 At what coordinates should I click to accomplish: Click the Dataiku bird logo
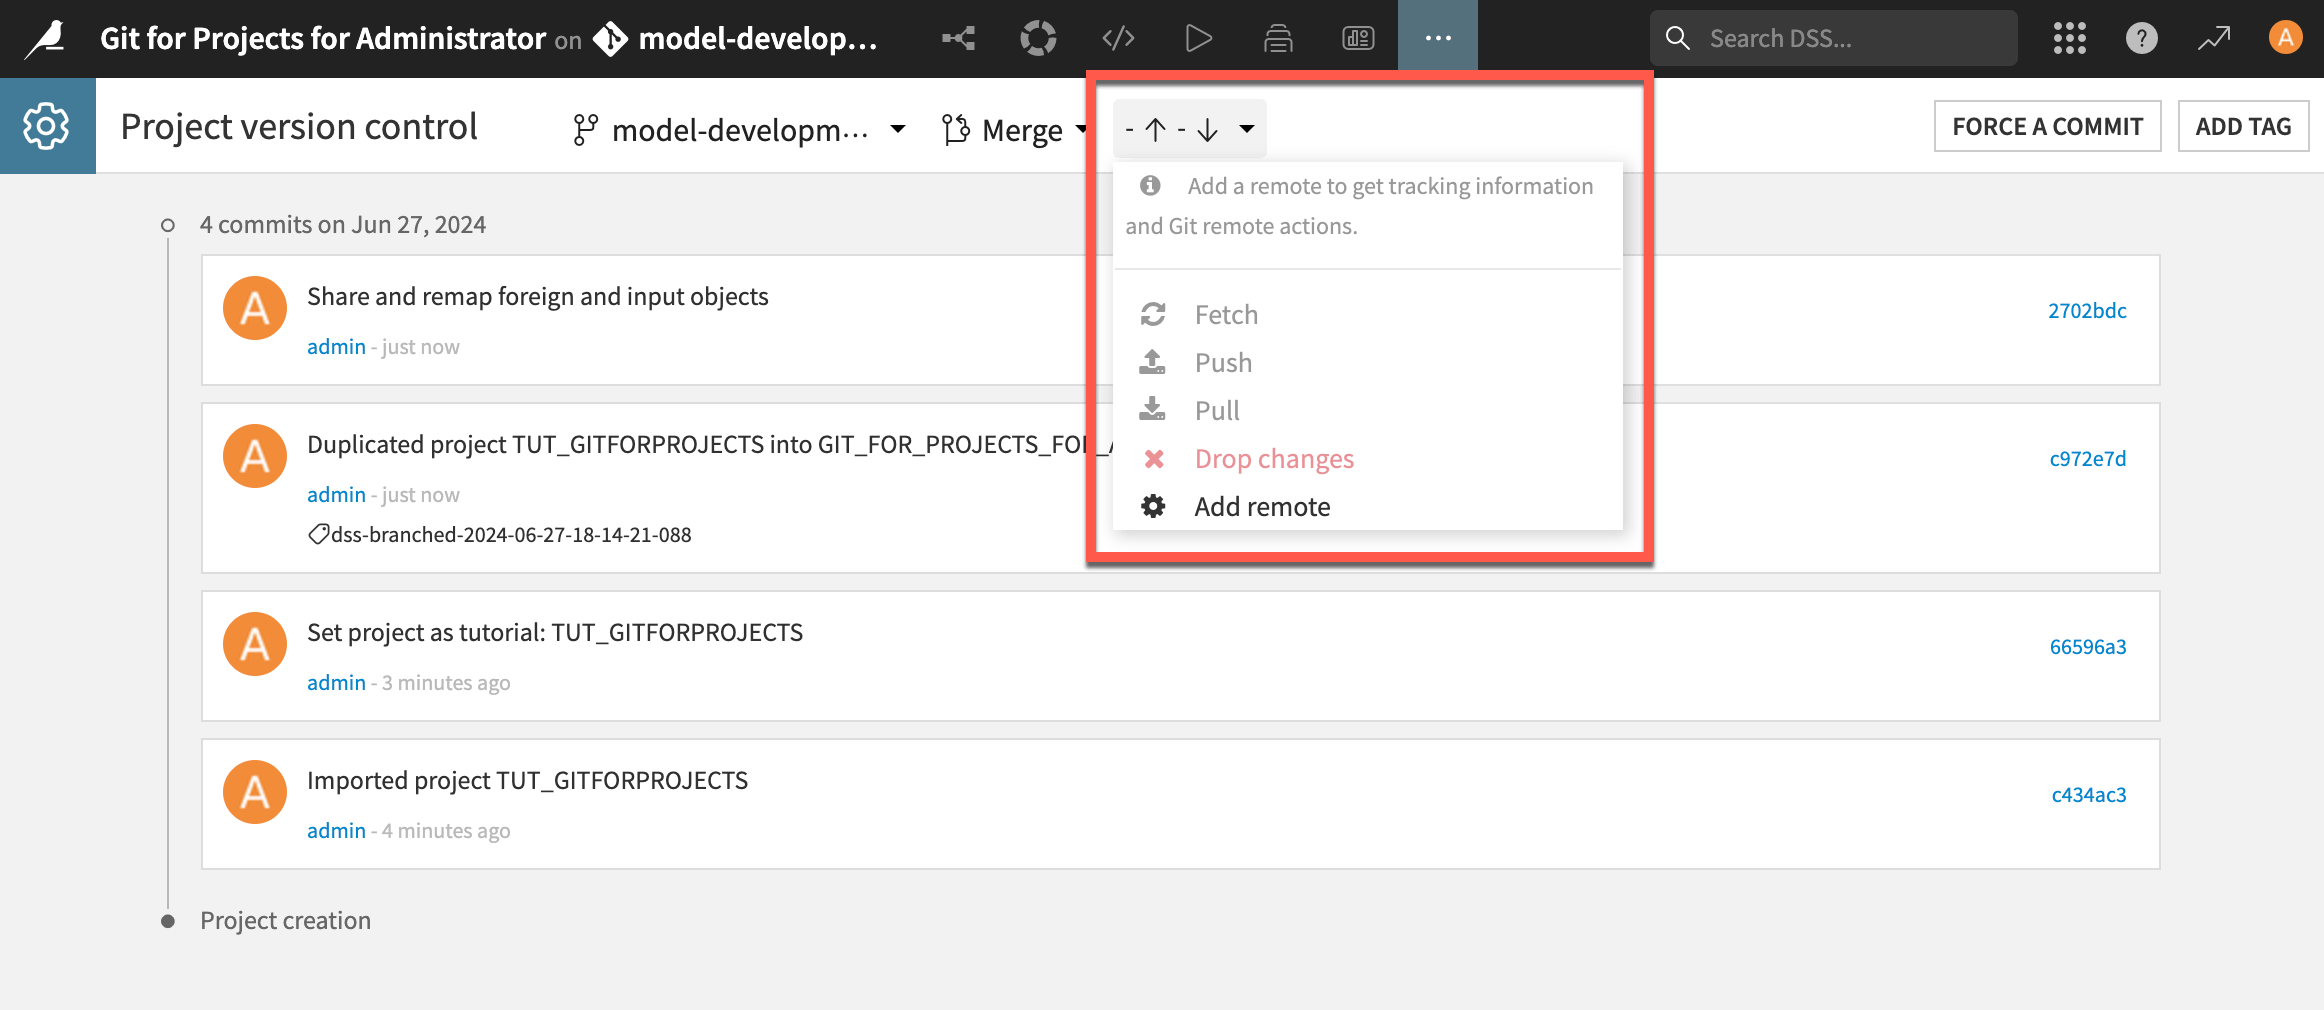(x=42, y=38)
